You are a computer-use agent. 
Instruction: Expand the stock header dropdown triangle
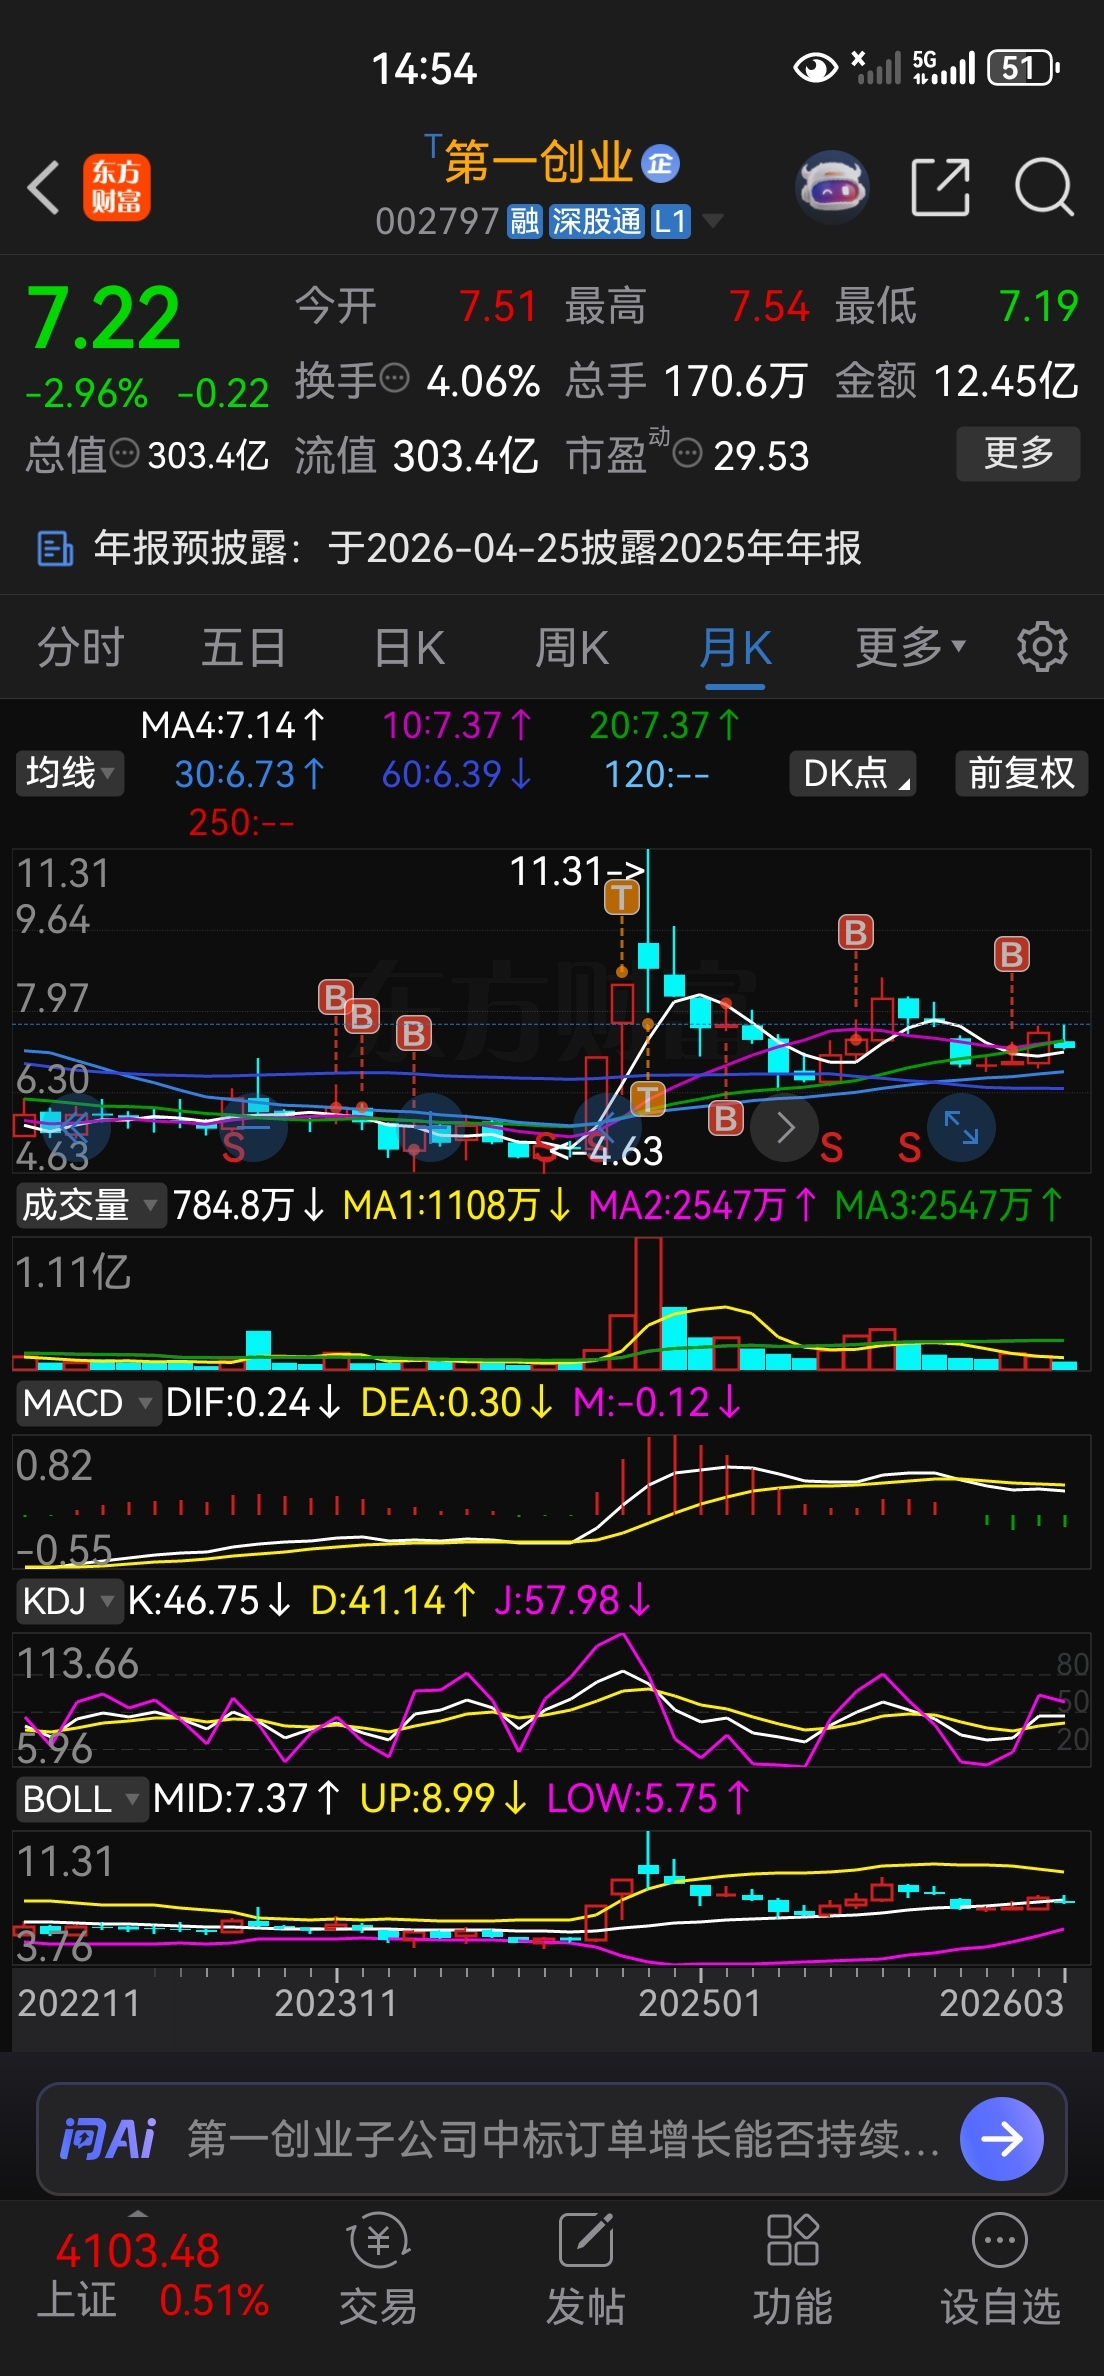pyautogui.click(x=713, y=221)
